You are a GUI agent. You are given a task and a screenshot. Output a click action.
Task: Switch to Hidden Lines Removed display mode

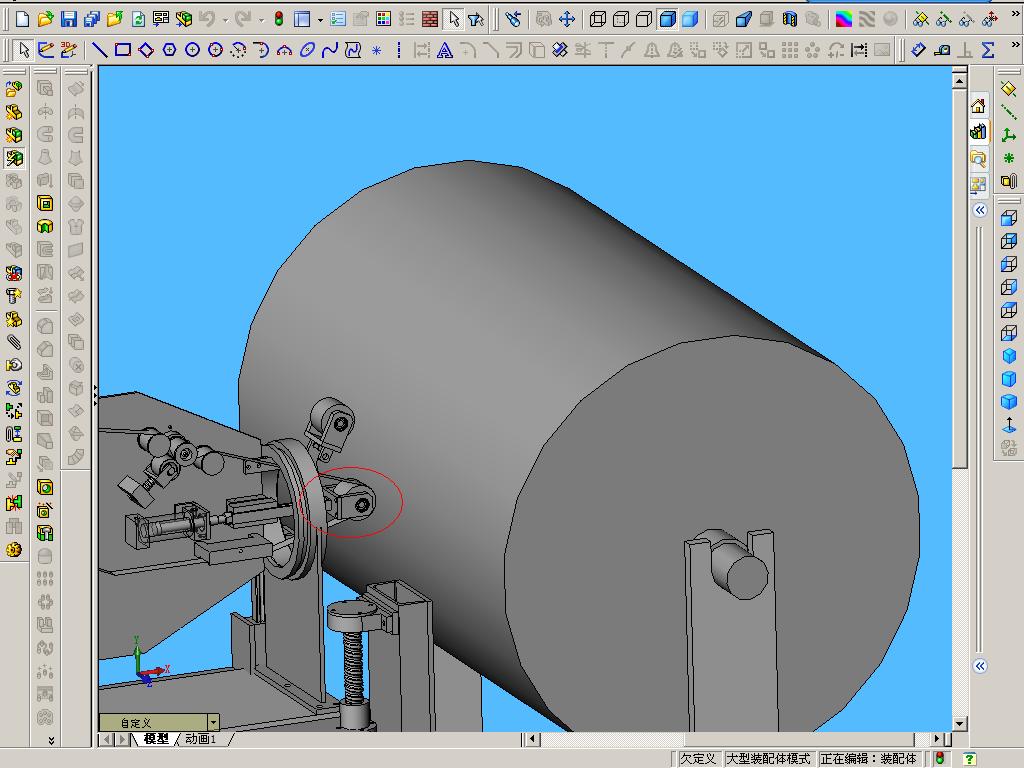[643, 20]
